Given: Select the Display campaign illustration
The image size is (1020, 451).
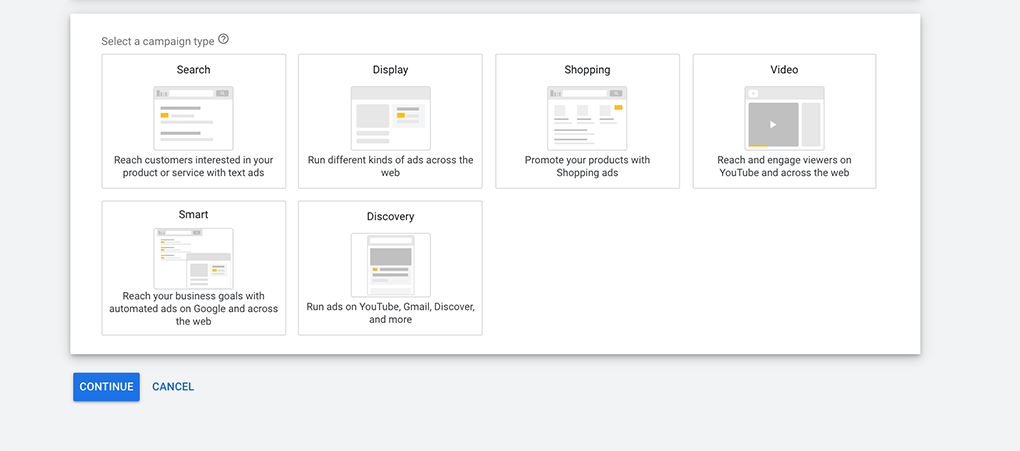Looking at the screenshot, I should pyautogui.click(x=390, y=118).
